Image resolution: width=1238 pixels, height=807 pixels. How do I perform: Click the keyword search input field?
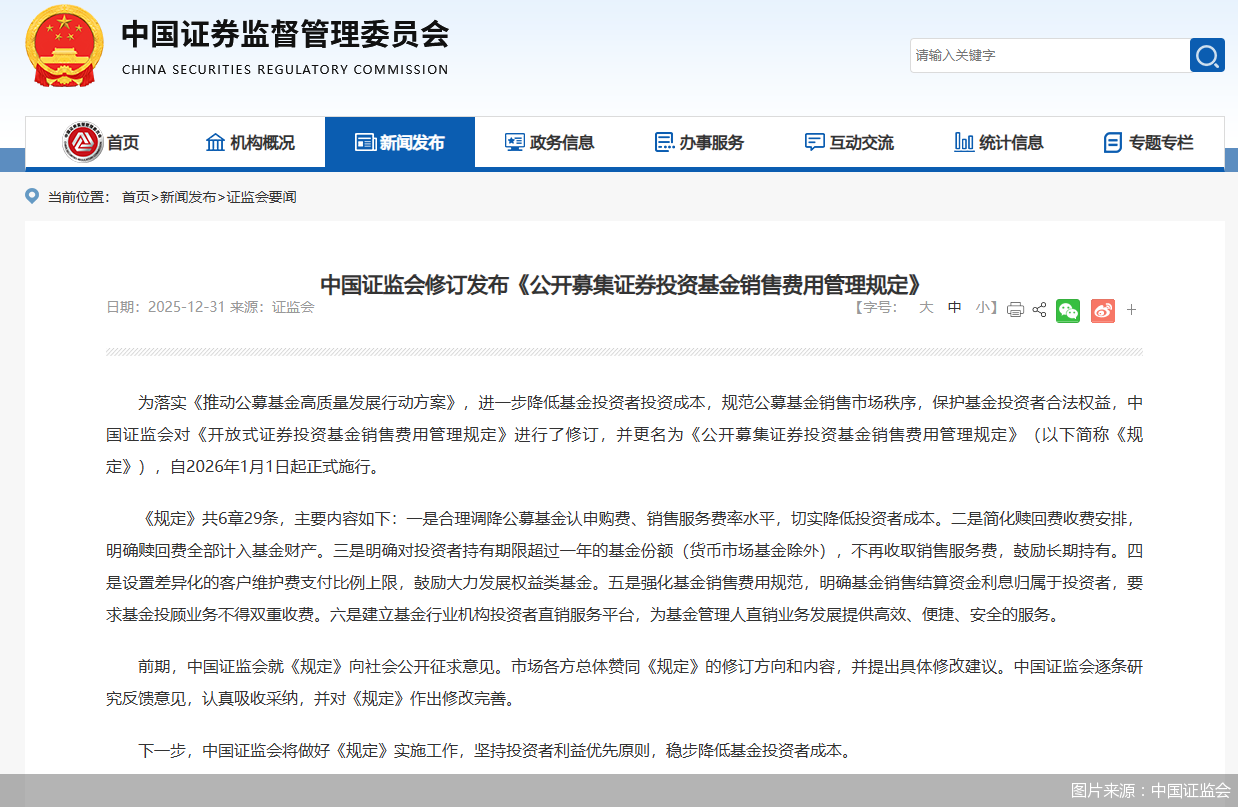click(x=1050, y=55)
